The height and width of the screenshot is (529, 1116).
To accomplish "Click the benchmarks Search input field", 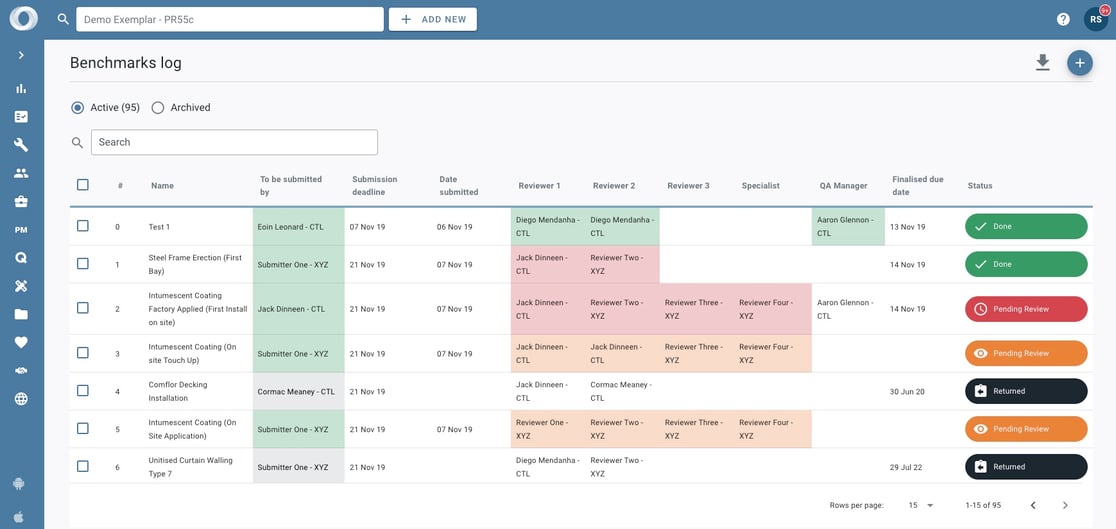I will [x=234, y=142].
